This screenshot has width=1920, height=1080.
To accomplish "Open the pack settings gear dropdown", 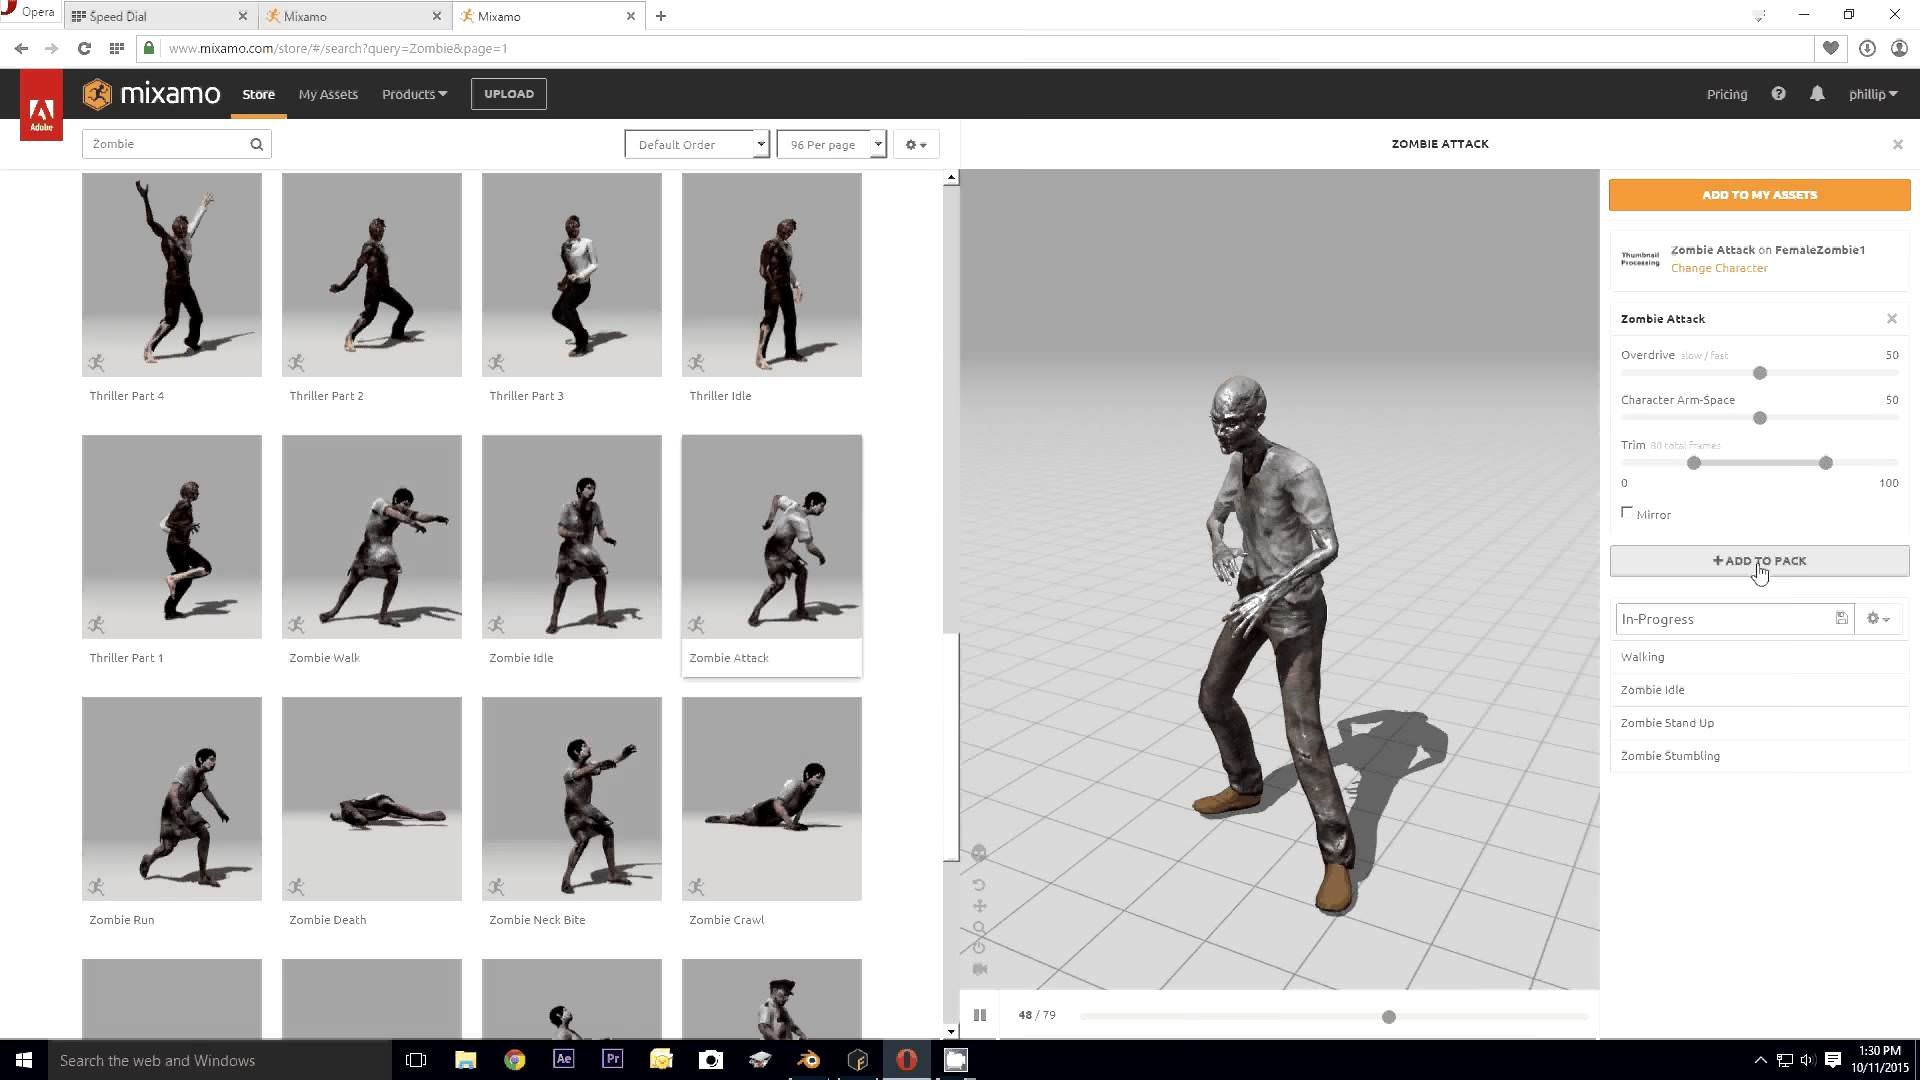I will click(x=1879, y=619).
